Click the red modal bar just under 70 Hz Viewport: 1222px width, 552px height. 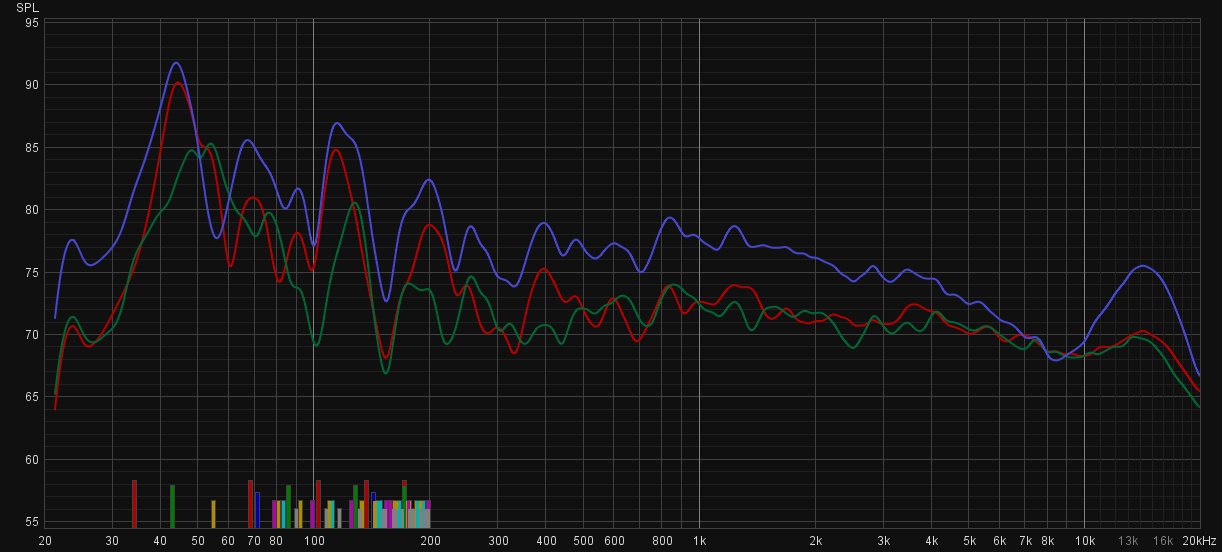tap(251, 504)
